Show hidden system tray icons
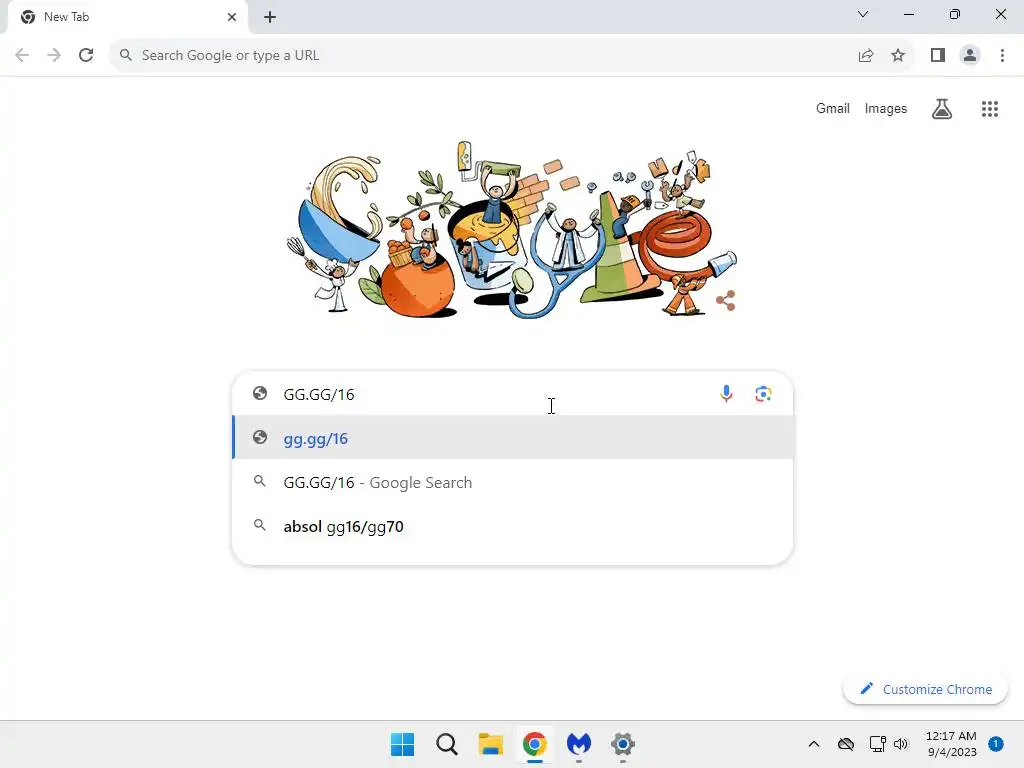Viewport: 1024px width, 768px height. pos(814,744)
